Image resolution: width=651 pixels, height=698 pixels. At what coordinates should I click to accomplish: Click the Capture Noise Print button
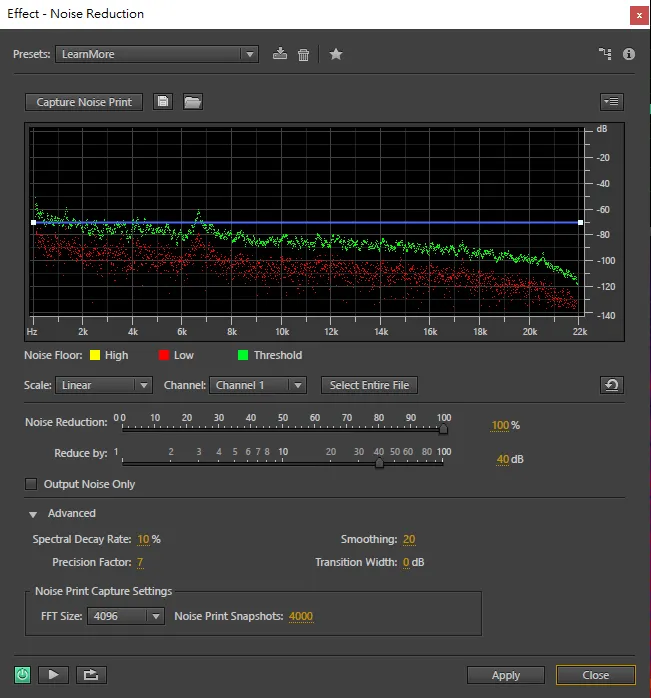(84, 102)
